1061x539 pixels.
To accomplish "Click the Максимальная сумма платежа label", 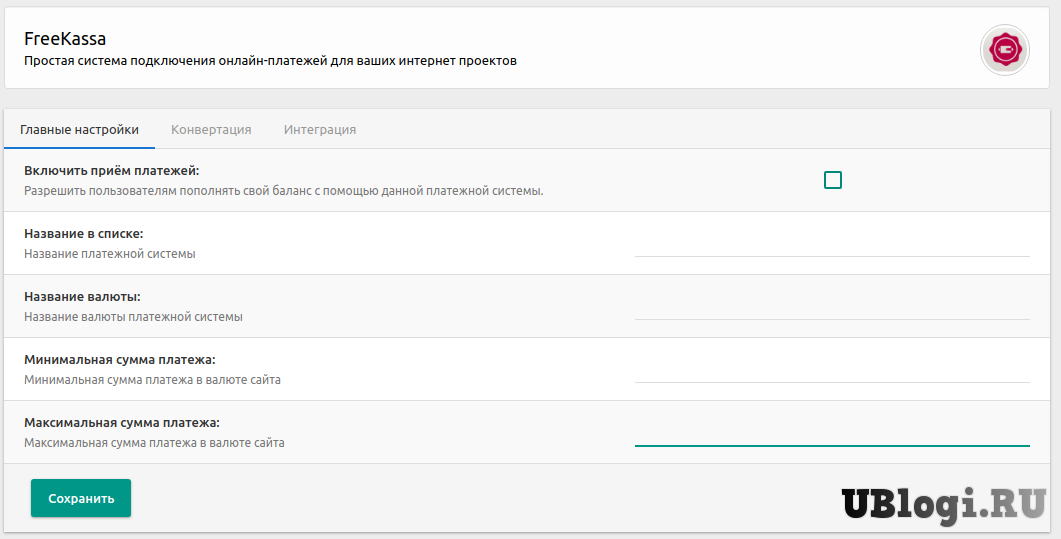I will 122,422.
